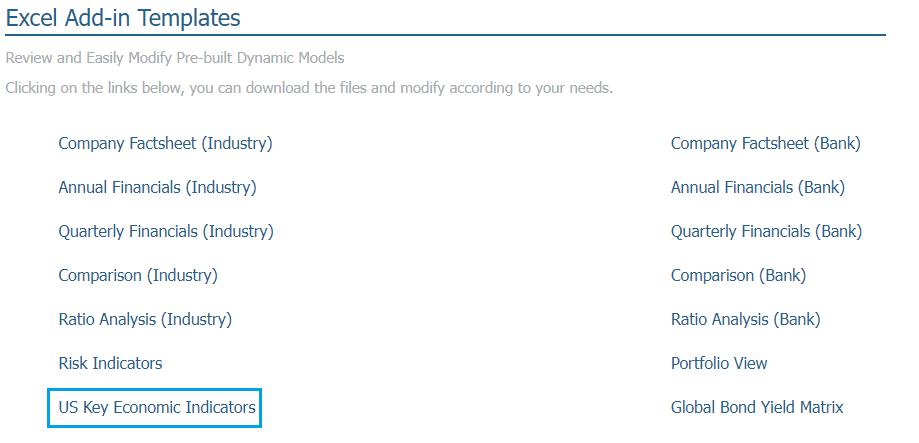The height and width of the screenshot is (443, 919).
Task: Click the Excel Add-in Templates heading
Action: click(123, 18)
